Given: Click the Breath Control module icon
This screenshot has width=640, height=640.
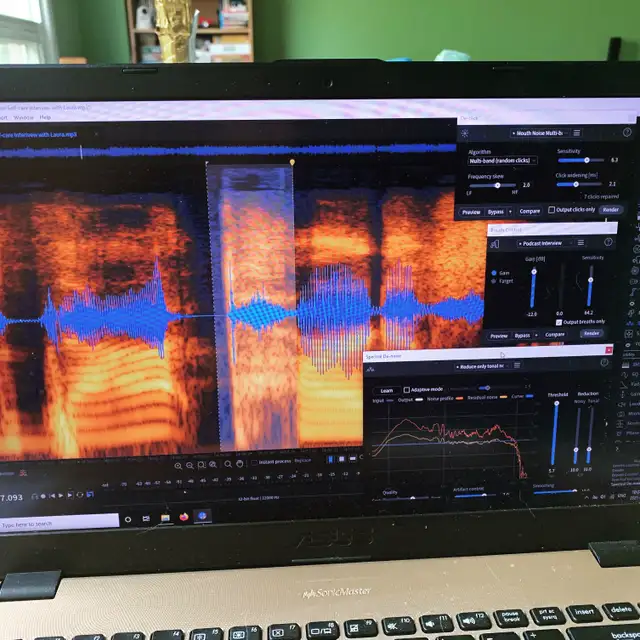Looking at the screenshot, I should tap(495, 244).
